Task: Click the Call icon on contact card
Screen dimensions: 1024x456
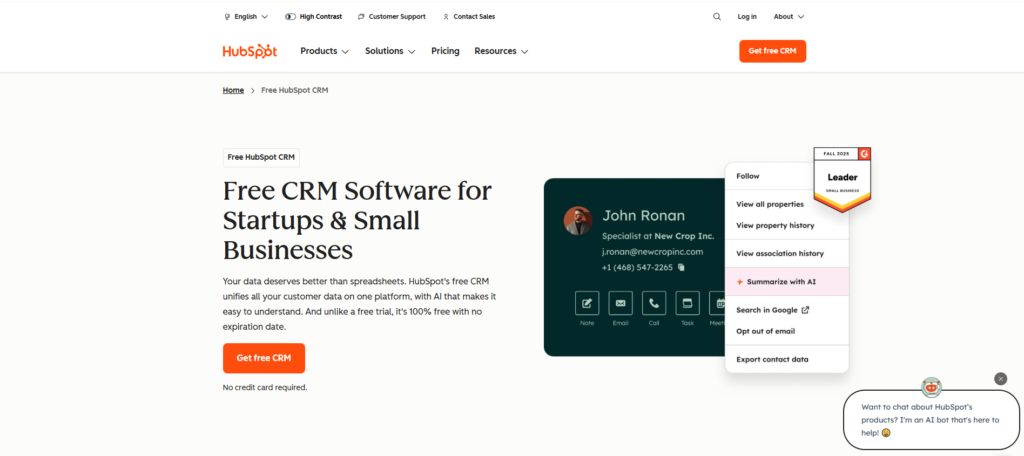Action: [x=654, y=303]
